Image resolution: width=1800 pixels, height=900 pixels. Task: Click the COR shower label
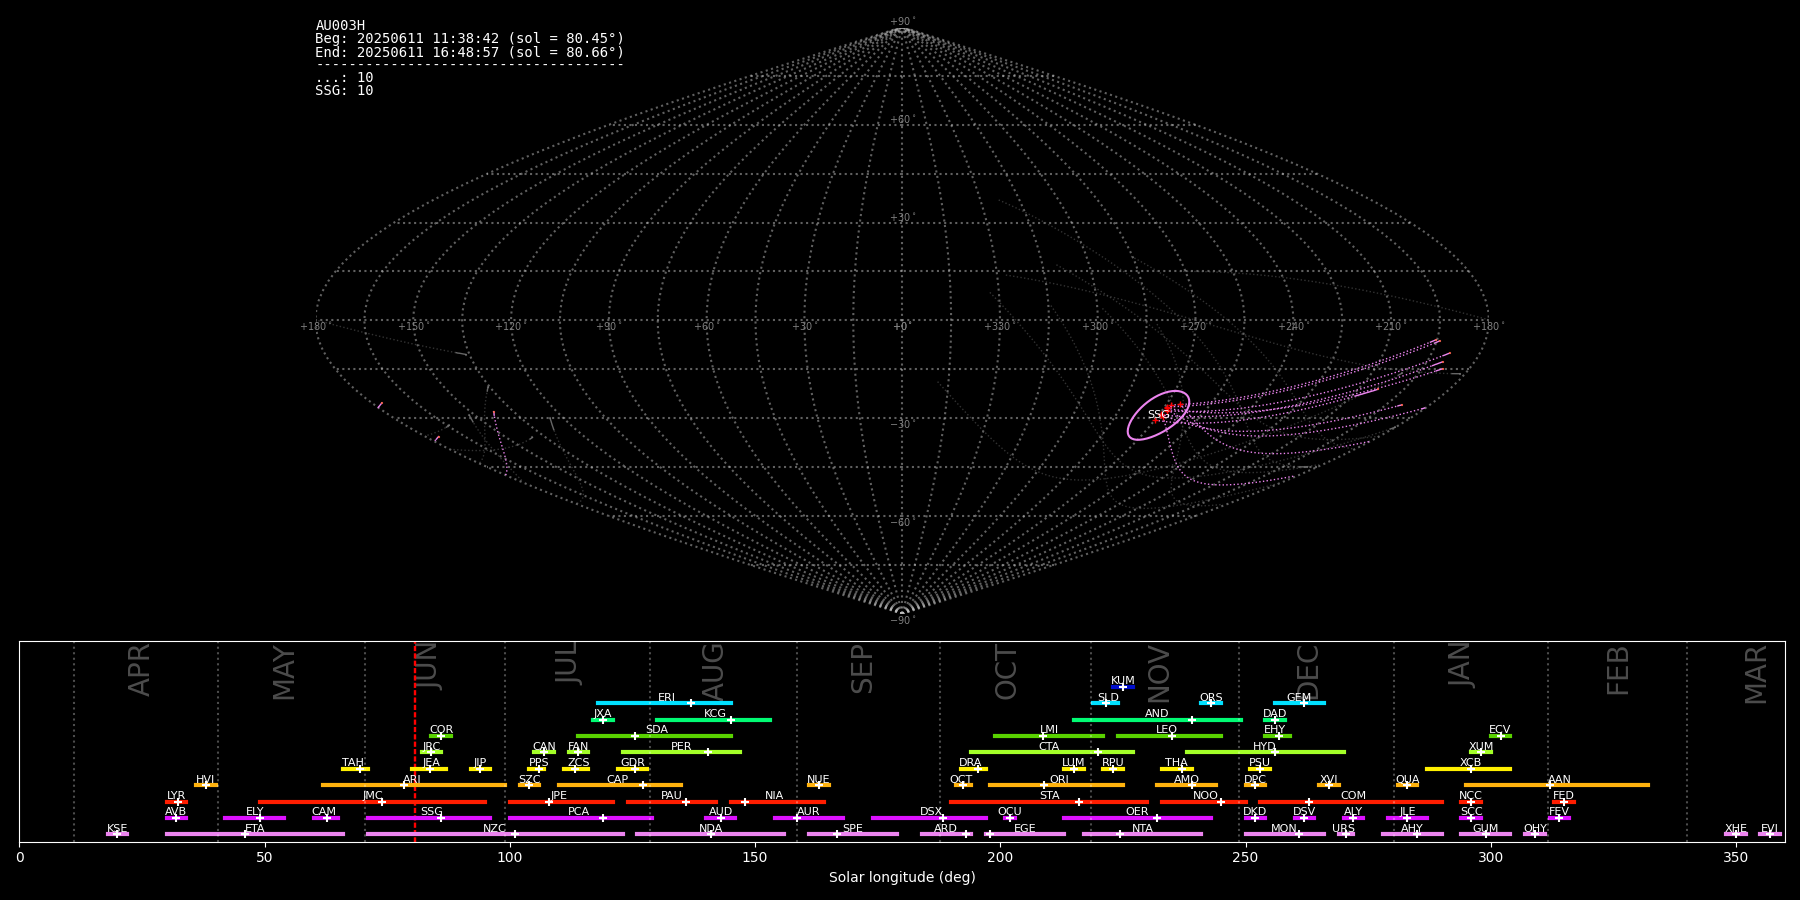point(441,730)
